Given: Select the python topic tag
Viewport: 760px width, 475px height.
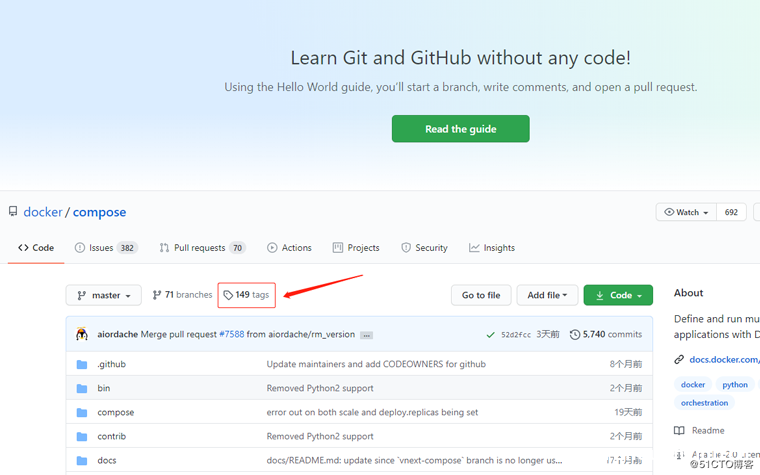Looking at the screenshot, I should click(x=735, y=384).
